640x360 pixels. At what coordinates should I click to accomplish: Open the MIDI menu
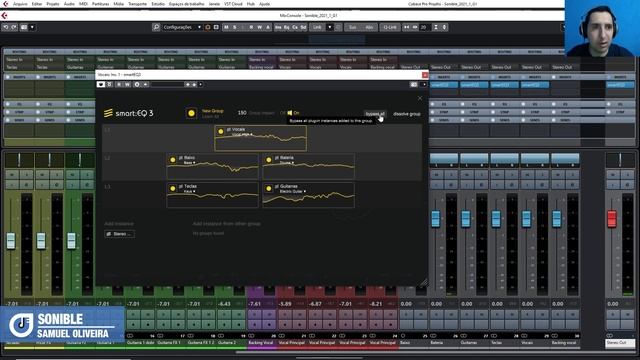pos(83,4)
